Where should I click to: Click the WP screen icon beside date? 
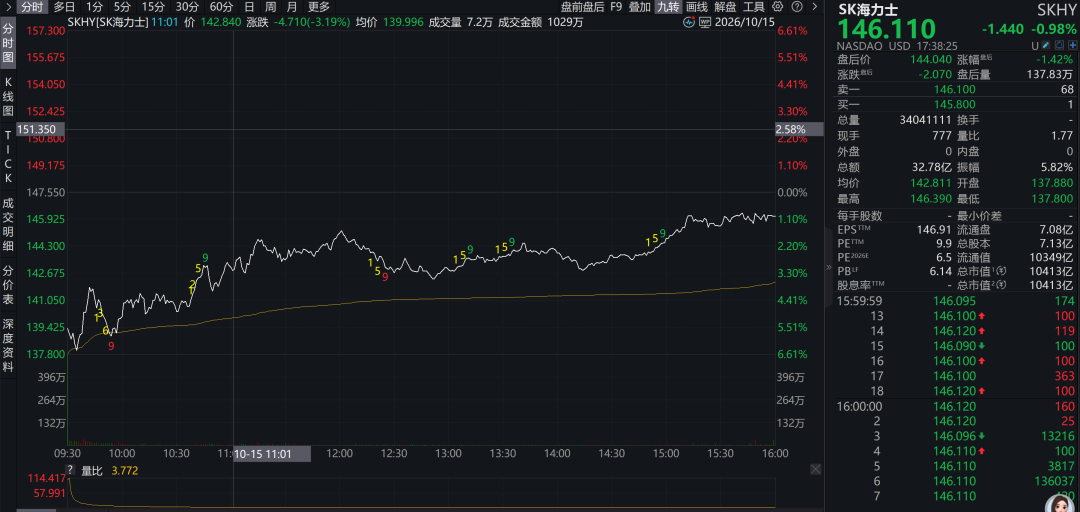click(x=705, y=21)
